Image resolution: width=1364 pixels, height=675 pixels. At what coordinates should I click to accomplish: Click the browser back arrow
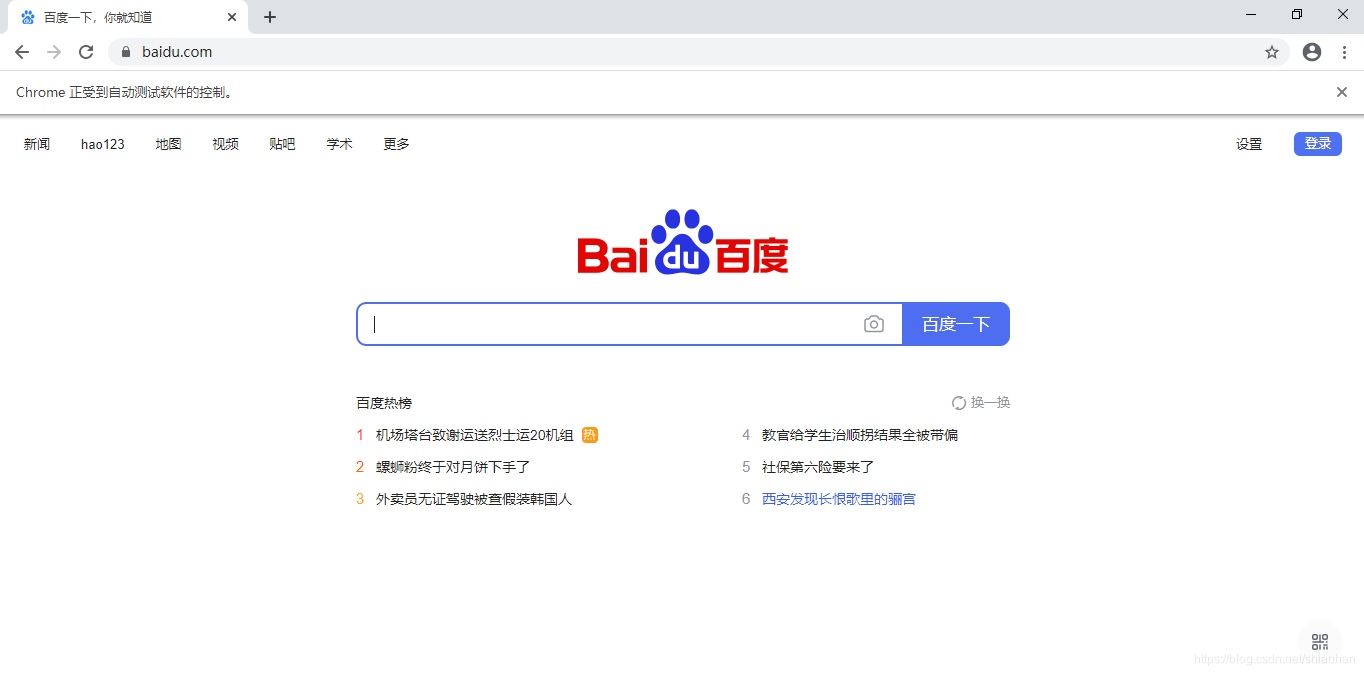[22, 52]
